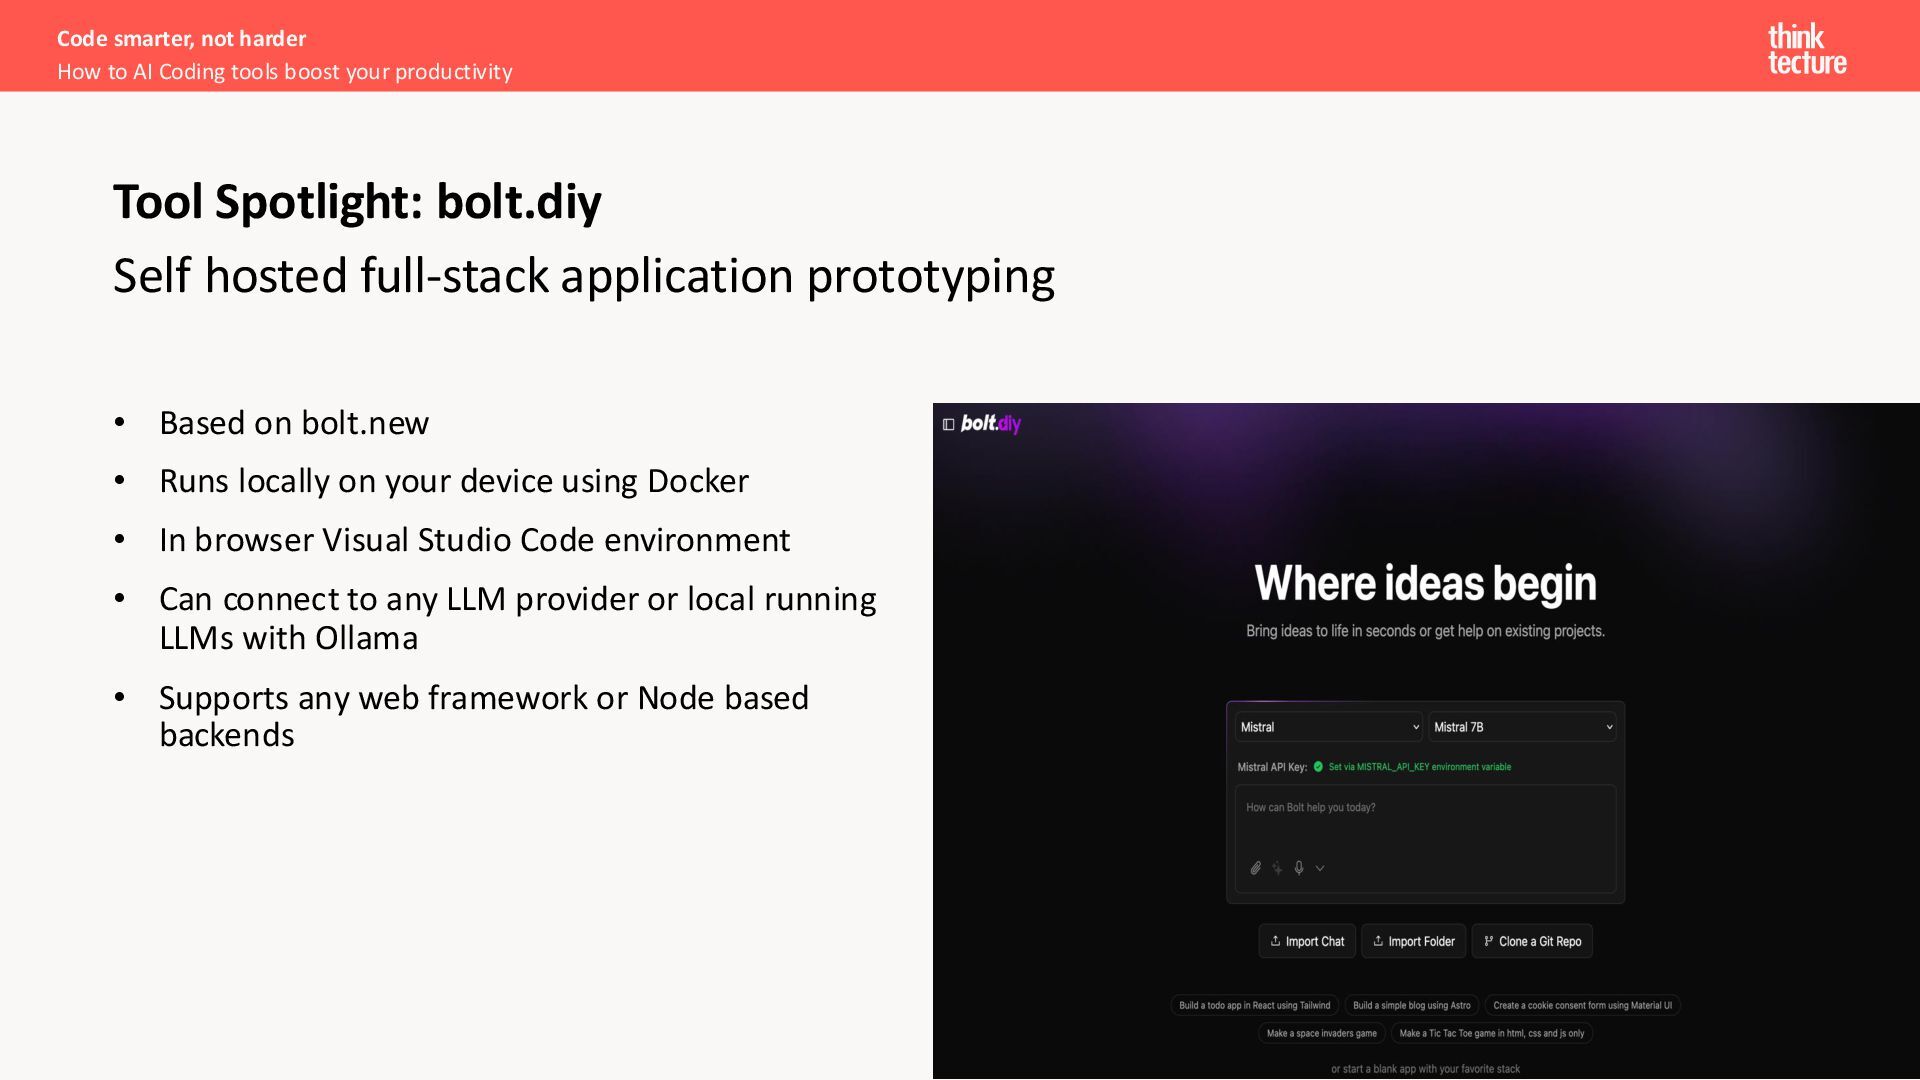This screenshot has height=1080, width=1920.
Task: Click 'Self hosted full-stack application prototyping' subtitle
Action: 584,277
